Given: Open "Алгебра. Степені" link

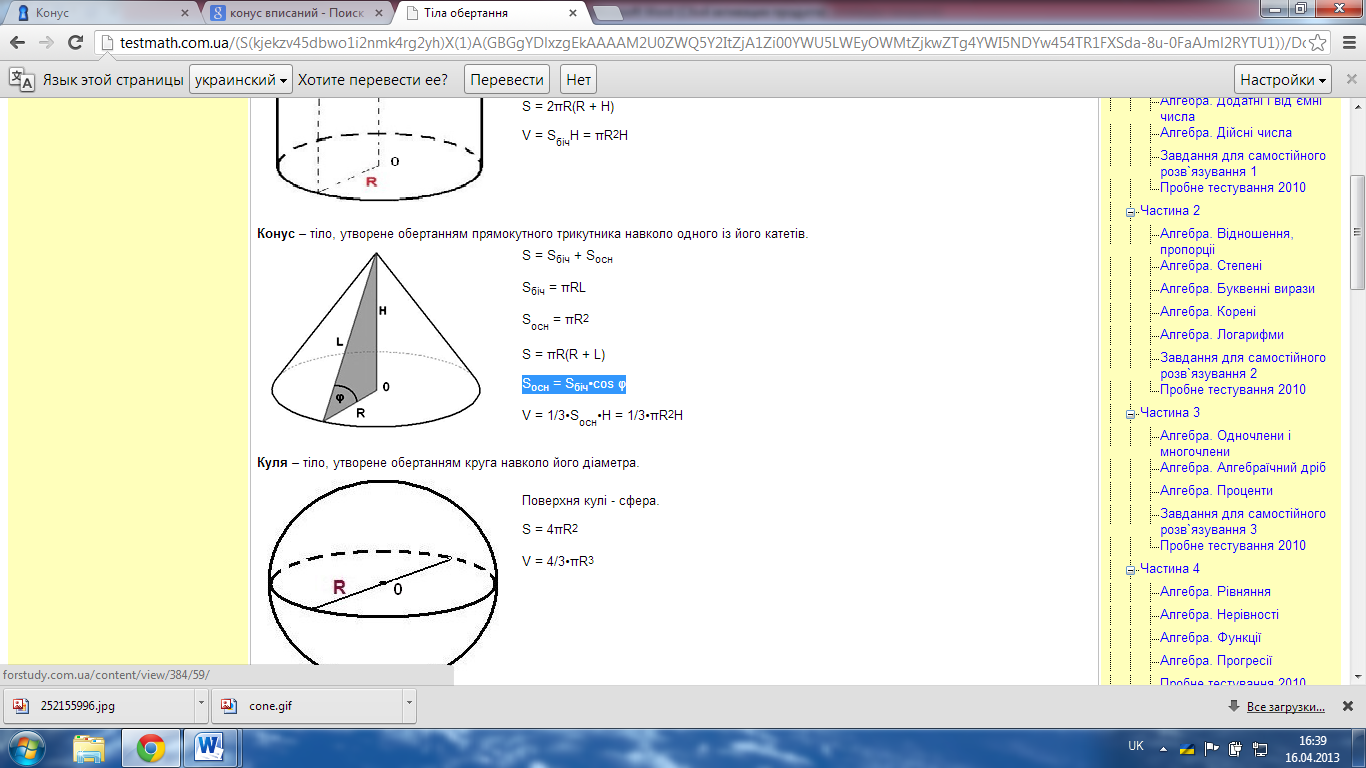Looking at the screenshot, I should (1211, 265).
